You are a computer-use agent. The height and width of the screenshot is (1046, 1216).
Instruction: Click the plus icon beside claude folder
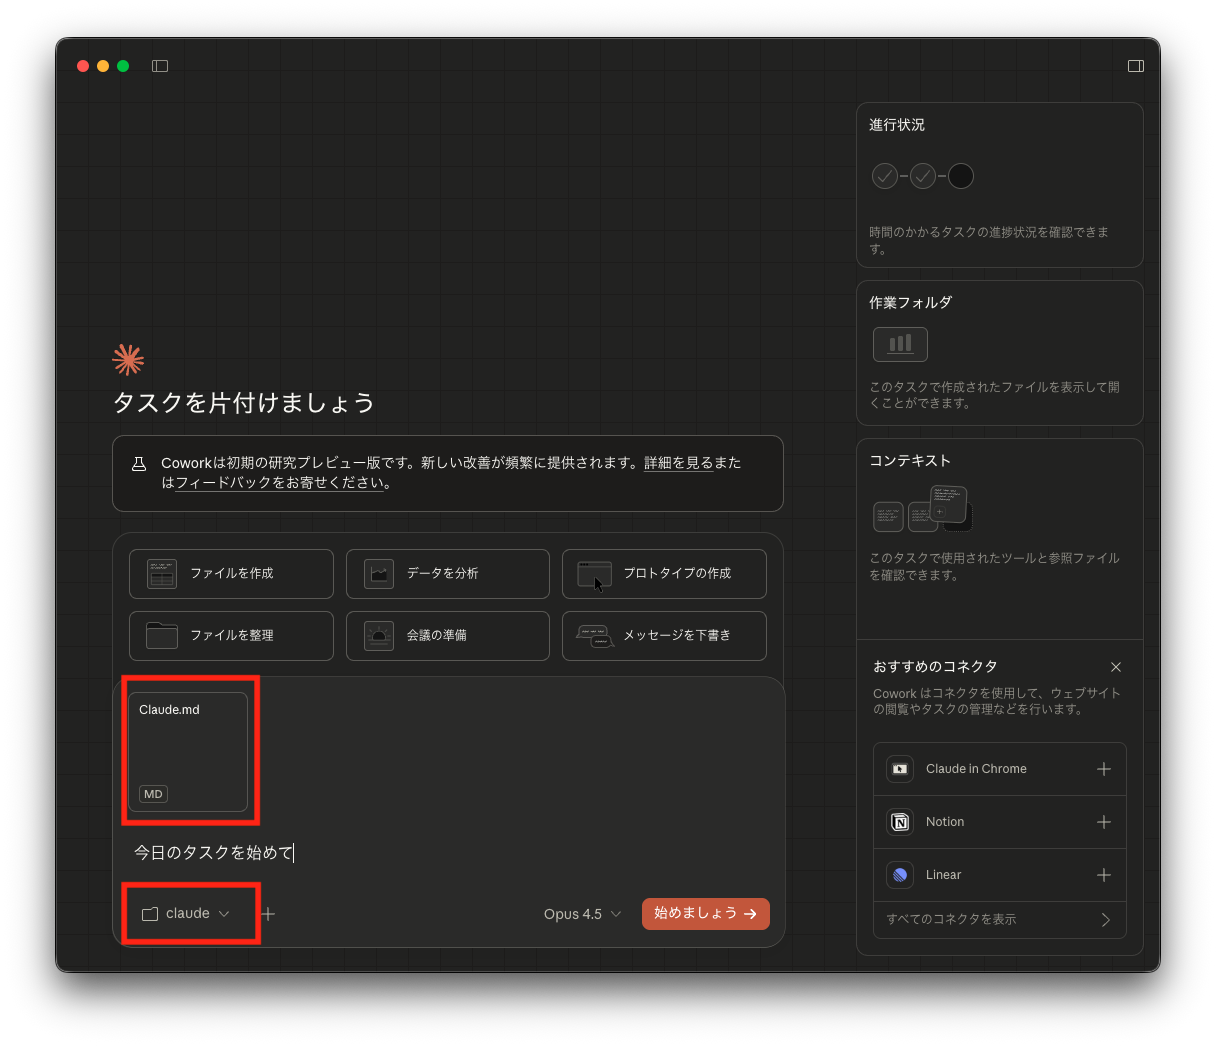268,914
